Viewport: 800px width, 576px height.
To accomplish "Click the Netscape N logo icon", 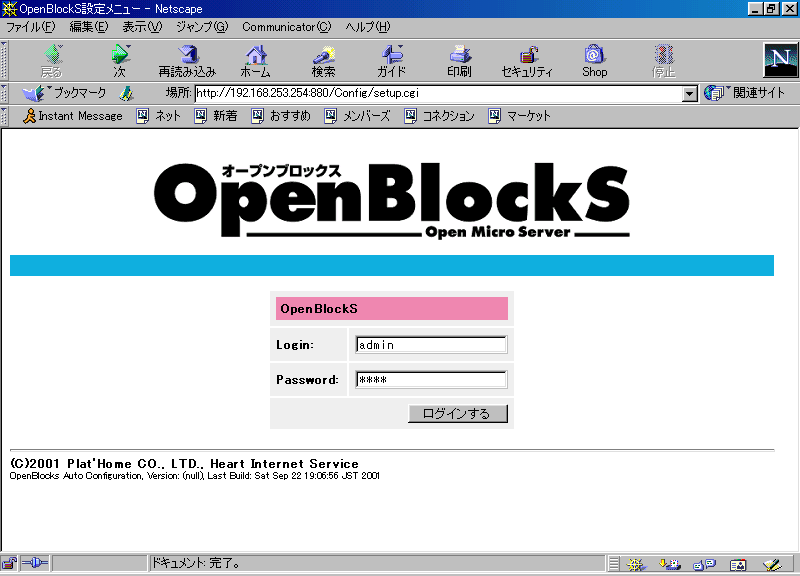I will point(781,60).
